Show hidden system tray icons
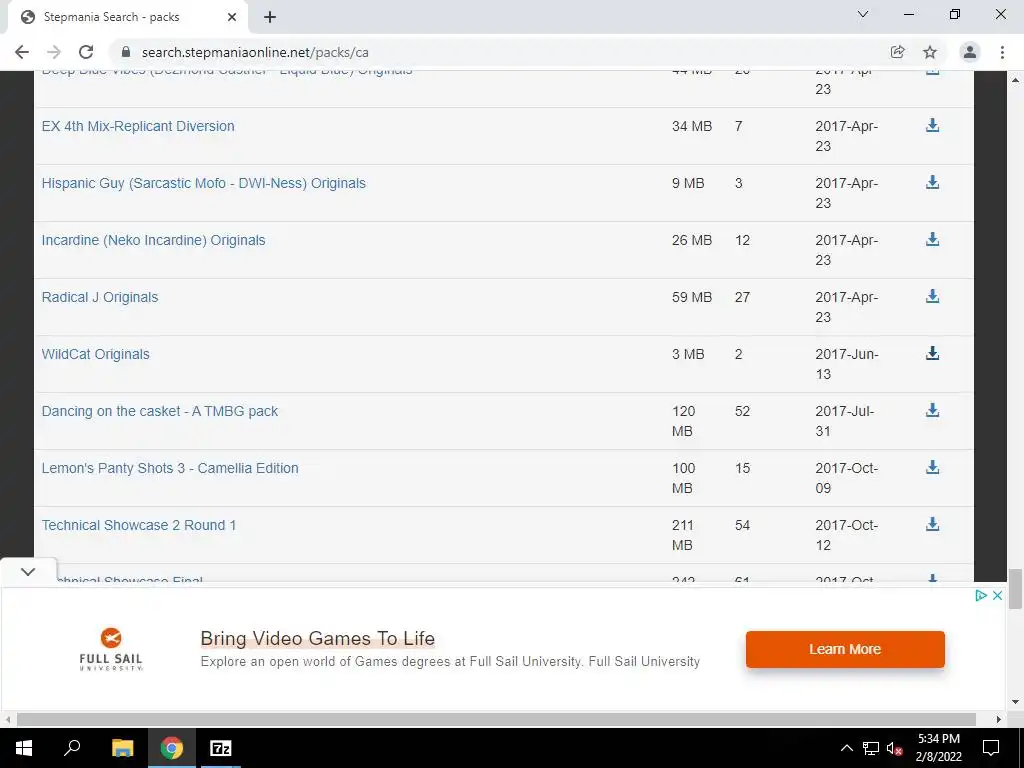Image resolution: width=1024 pixels, height=768 pixels. tap(846, 748)
